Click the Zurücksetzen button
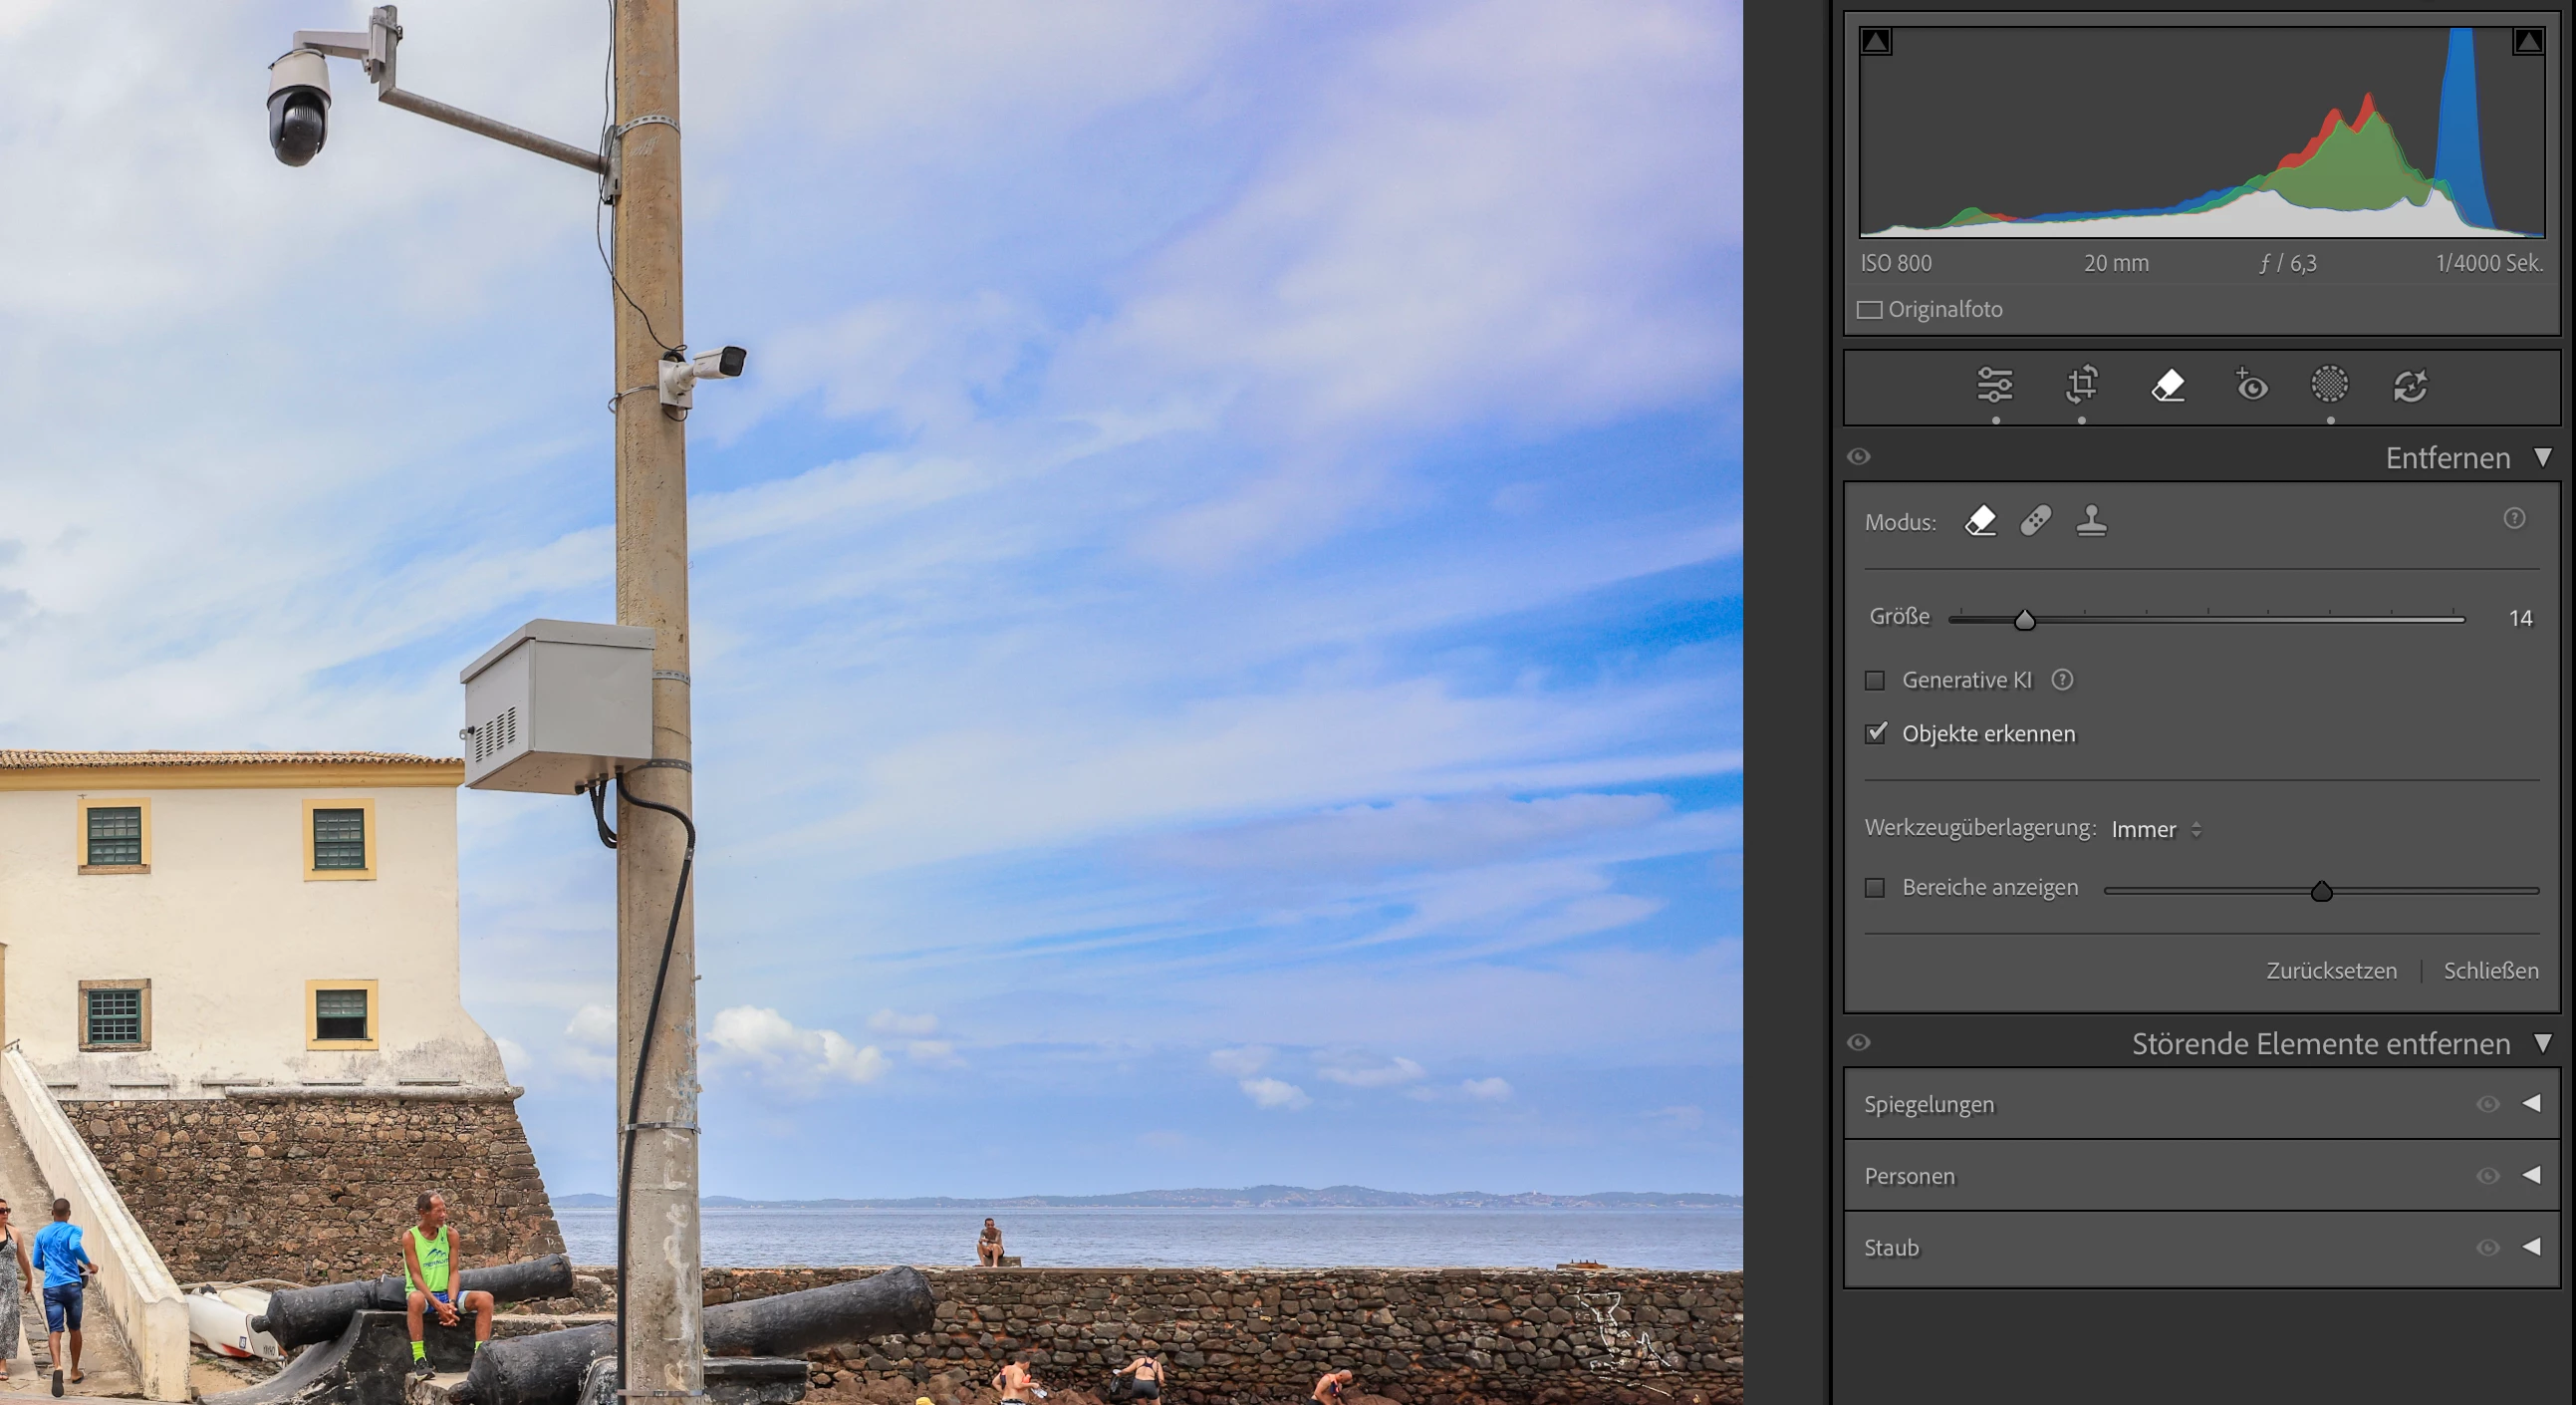The width and height of the screenshot is (2576, 1405). point(2330,971)
